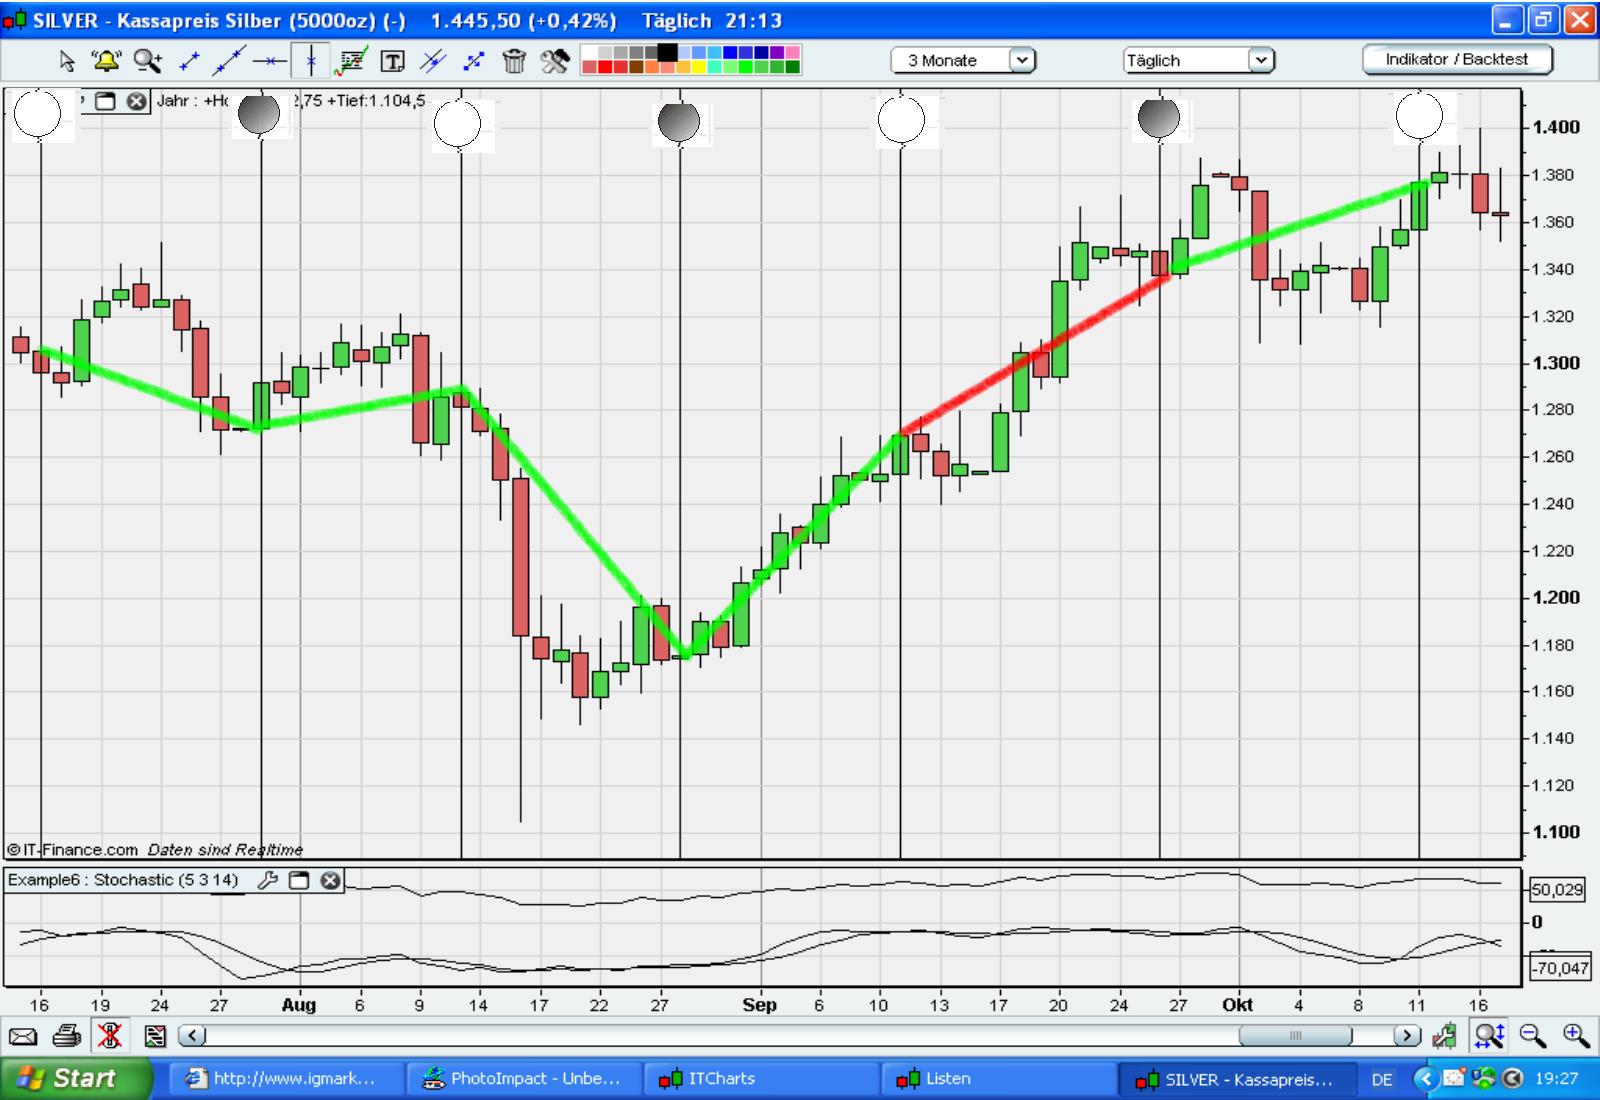
Task: Pick the purple color swatch
Action: click(x=776, y=52)
